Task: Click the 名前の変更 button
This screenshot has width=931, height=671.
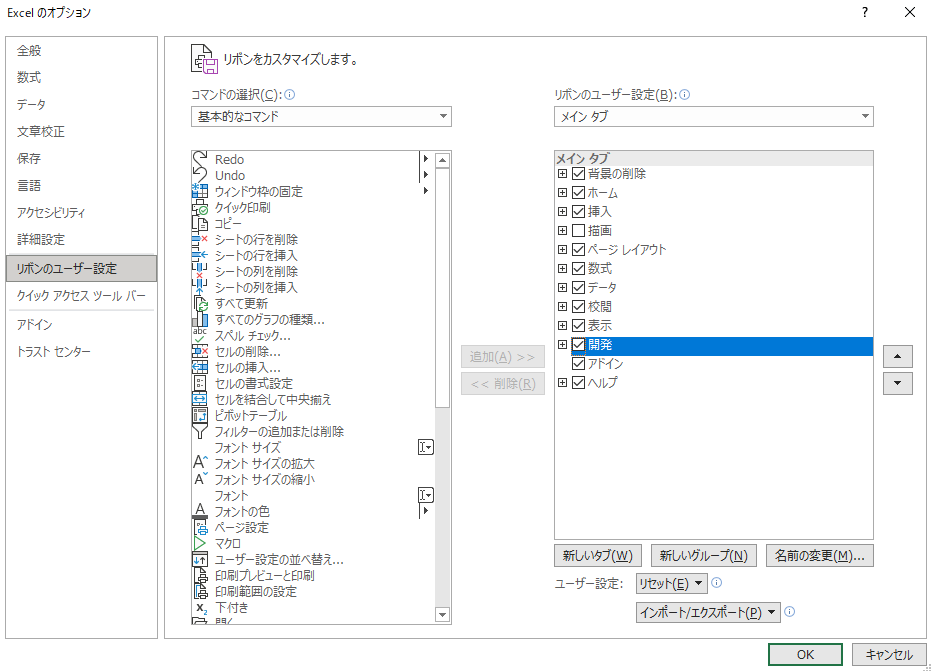Action: (x=819, y=555)
